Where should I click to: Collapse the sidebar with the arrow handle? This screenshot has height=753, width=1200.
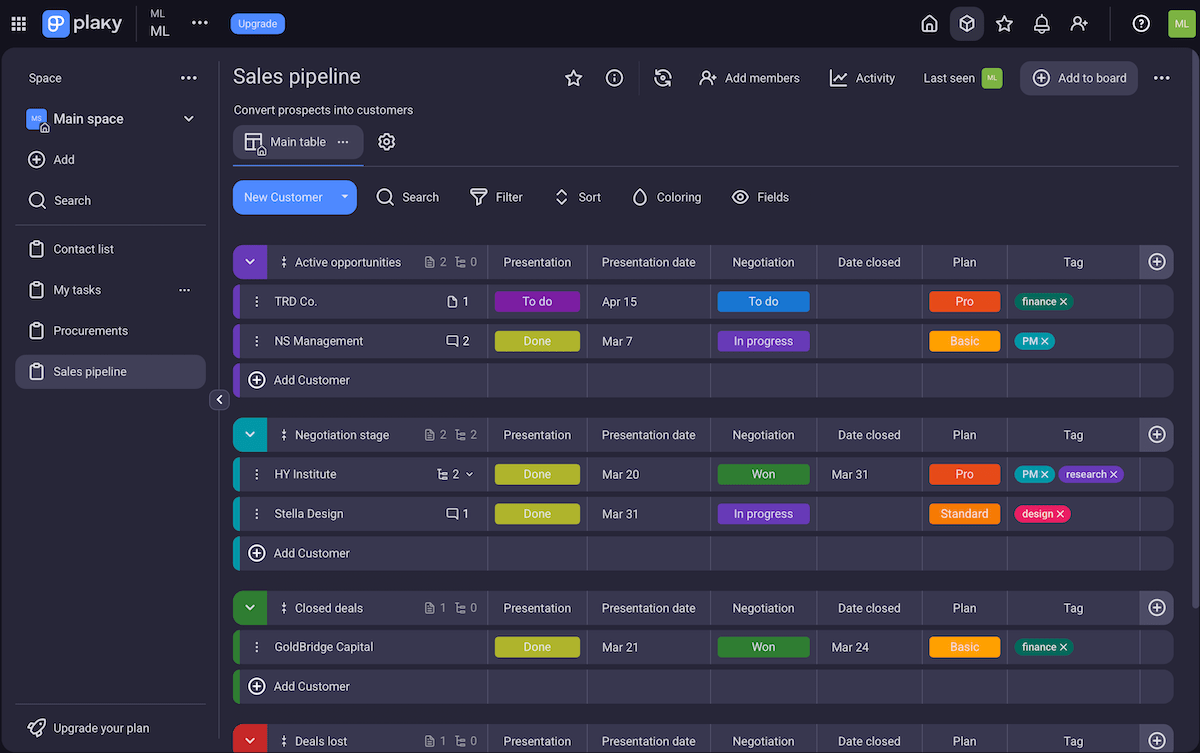tap(220, 400)
